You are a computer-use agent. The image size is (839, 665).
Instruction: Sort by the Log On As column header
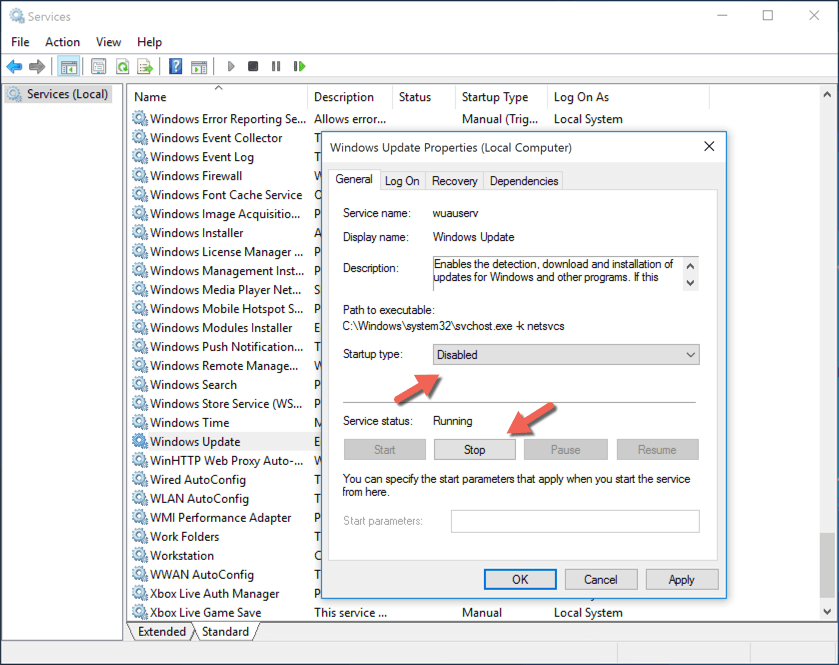[x=628, y=97]
